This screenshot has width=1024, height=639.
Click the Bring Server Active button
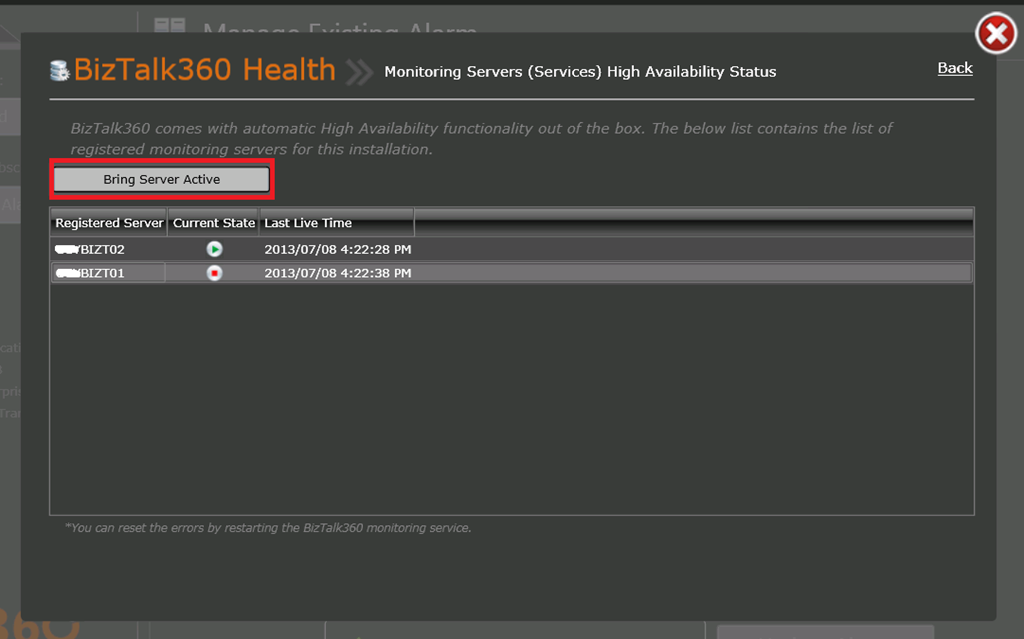point(161,179)
